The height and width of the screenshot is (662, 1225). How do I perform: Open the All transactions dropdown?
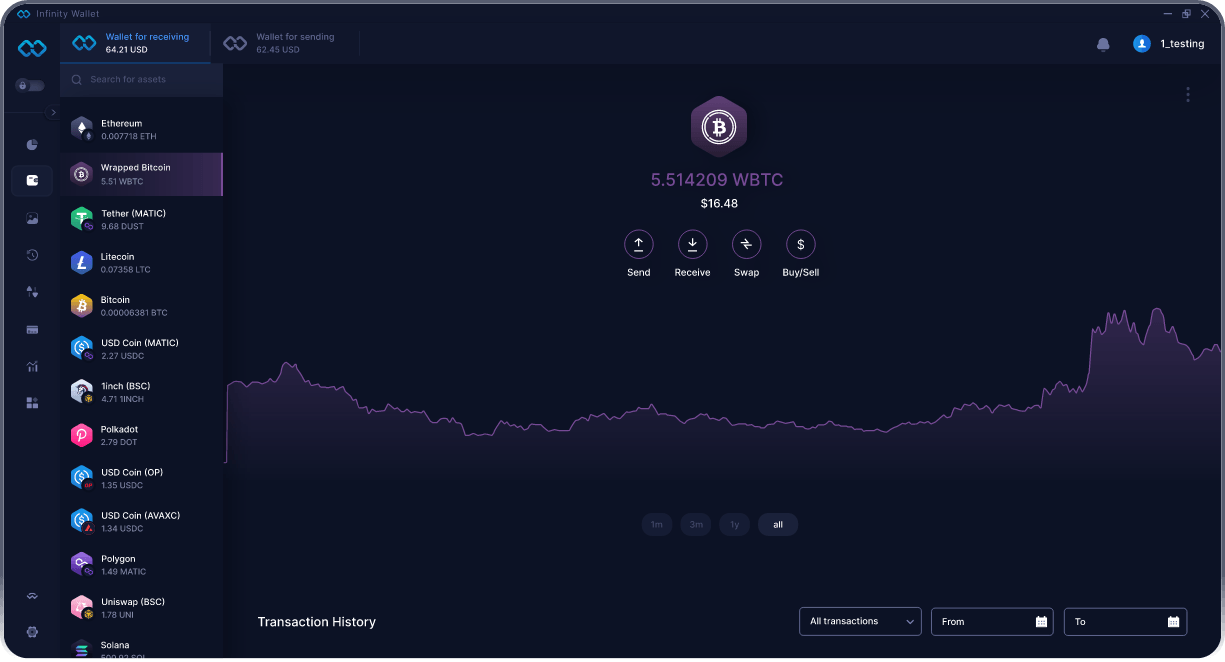[860, 621]
